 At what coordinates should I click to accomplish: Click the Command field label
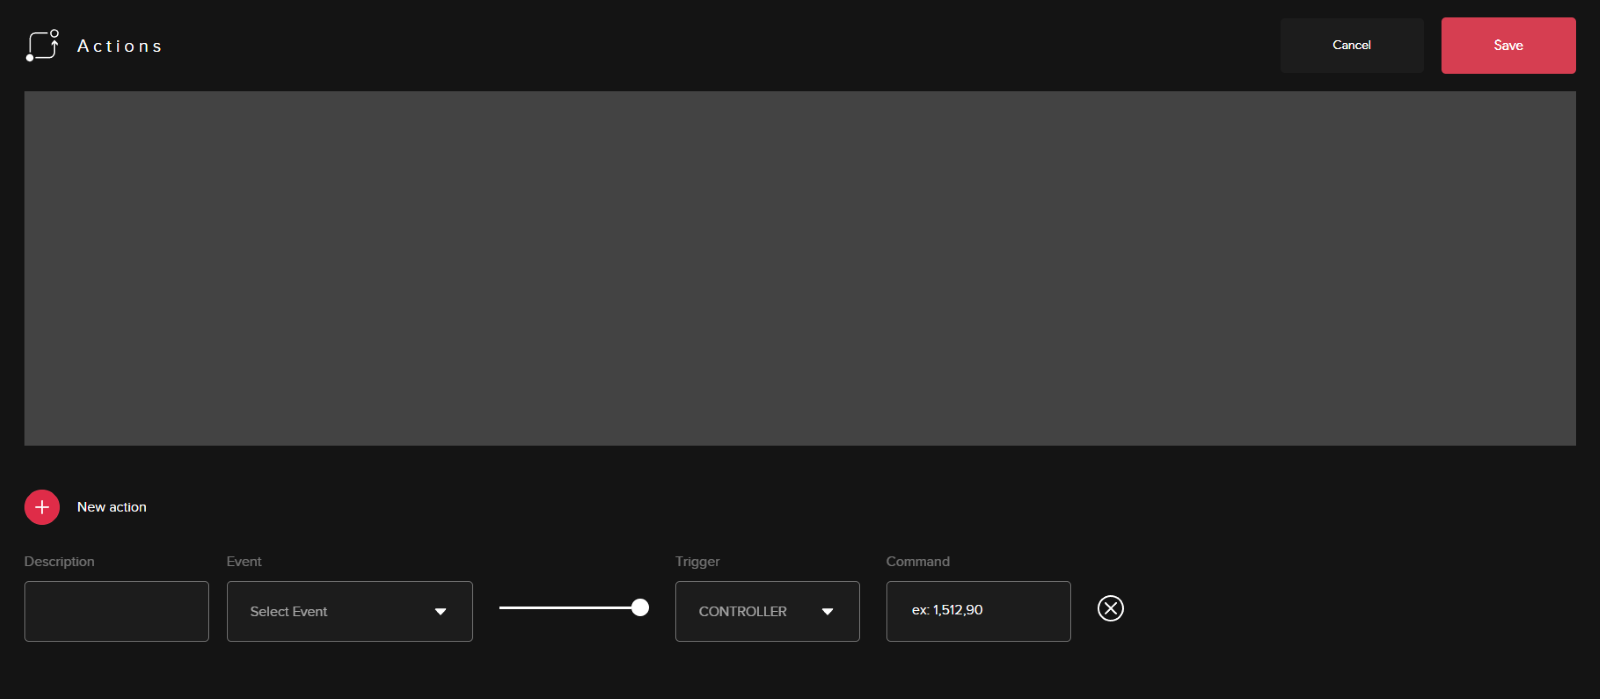(917, 561)
